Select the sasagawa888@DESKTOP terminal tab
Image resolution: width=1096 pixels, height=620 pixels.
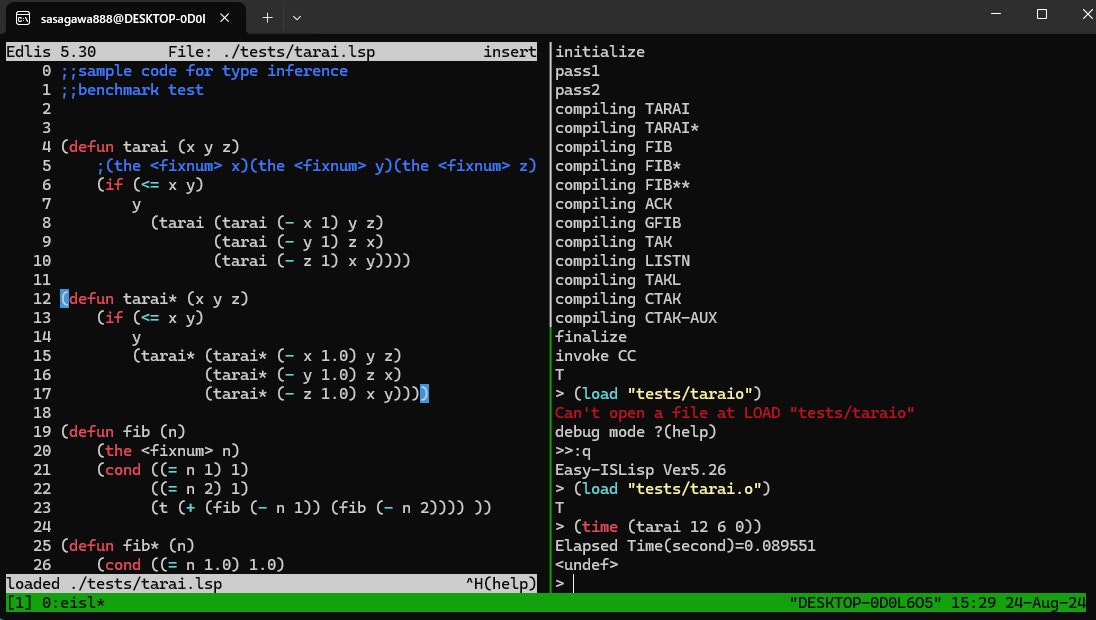click(126, 18)
